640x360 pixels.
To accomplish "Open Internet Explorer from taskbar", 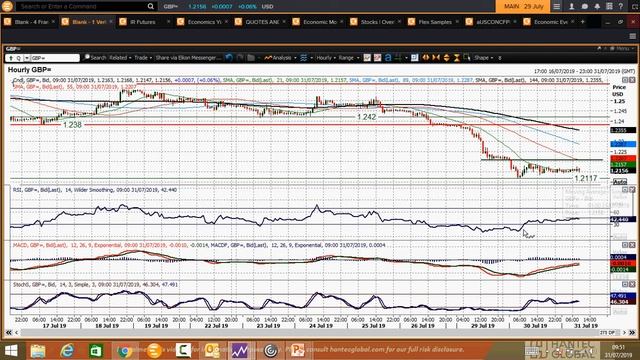I will 67,351.
